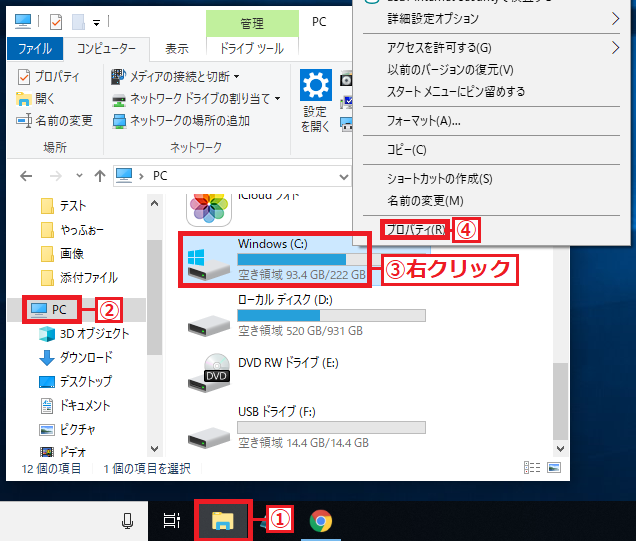
Task: Open the ドライブ ツール tab
Action: pyautogui.click(x=252, y=49)
